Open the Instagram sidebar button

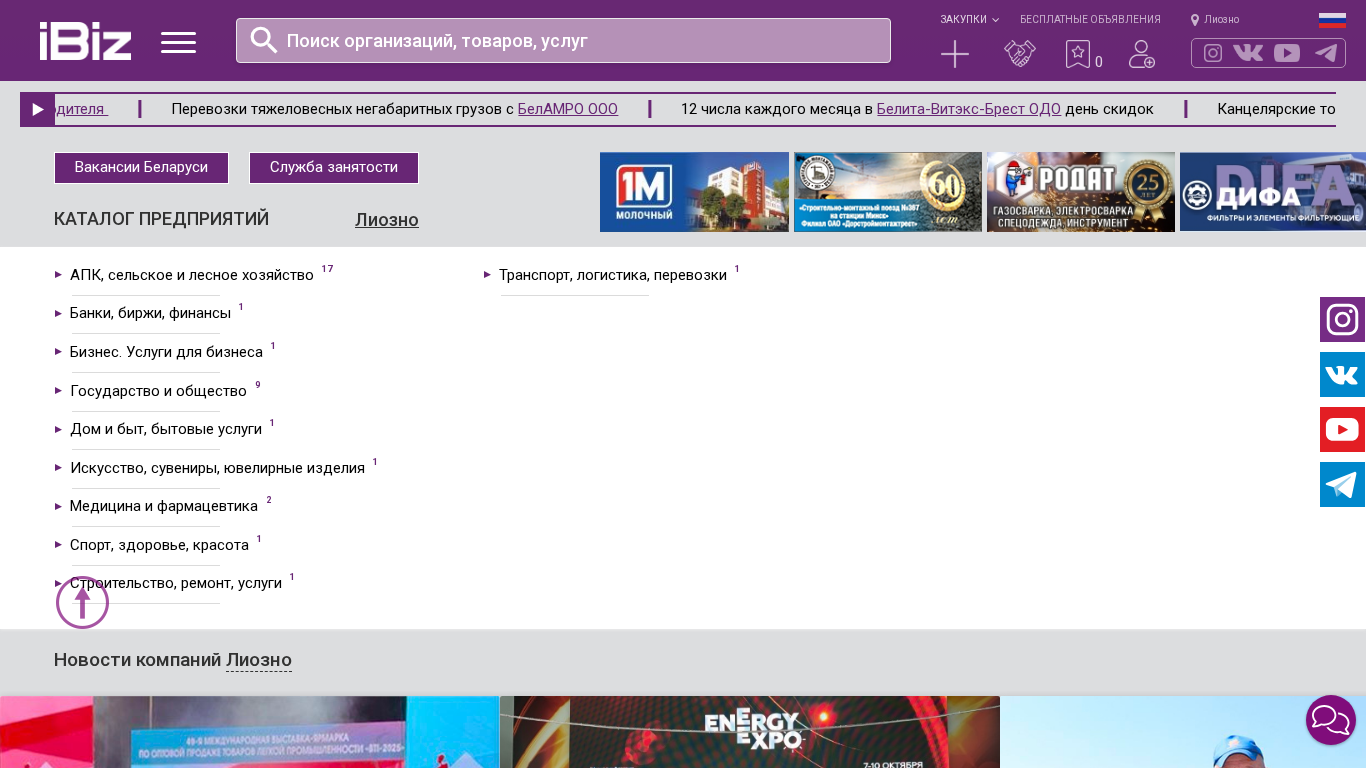[x=1342, y=320]
